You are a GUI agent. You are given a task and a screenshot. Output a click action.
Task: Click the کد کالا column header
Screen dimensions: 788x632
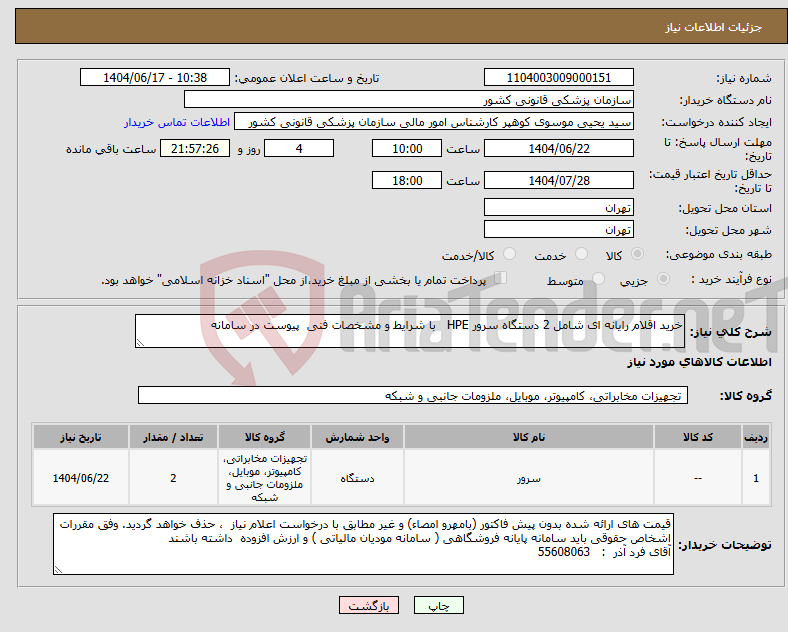coord(698,437)
